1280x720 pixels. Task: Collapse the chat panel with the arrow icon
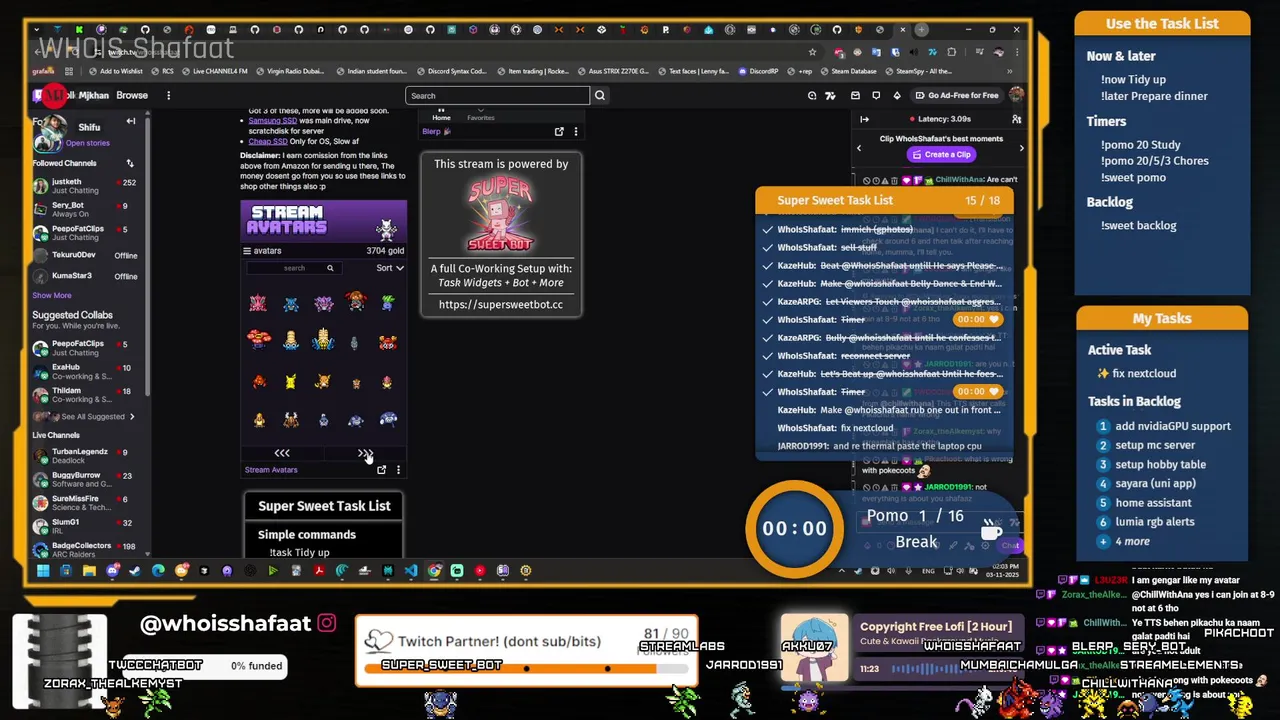(865, 119)
